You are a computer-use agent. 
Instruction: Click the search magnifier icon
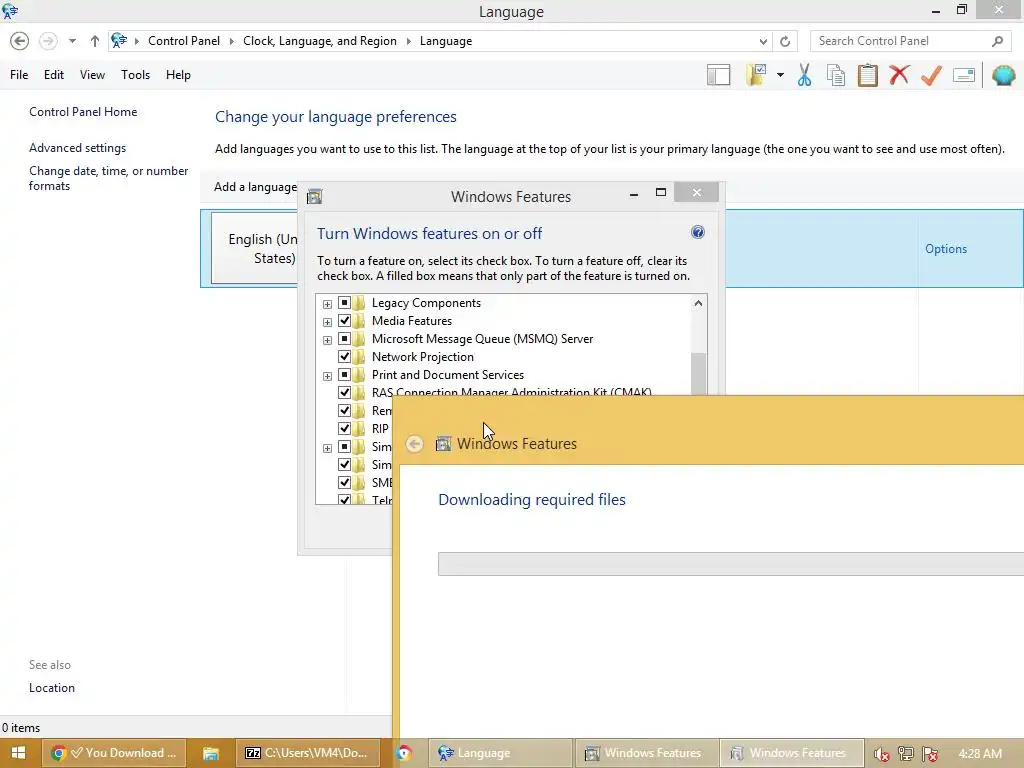click(997, 41)
